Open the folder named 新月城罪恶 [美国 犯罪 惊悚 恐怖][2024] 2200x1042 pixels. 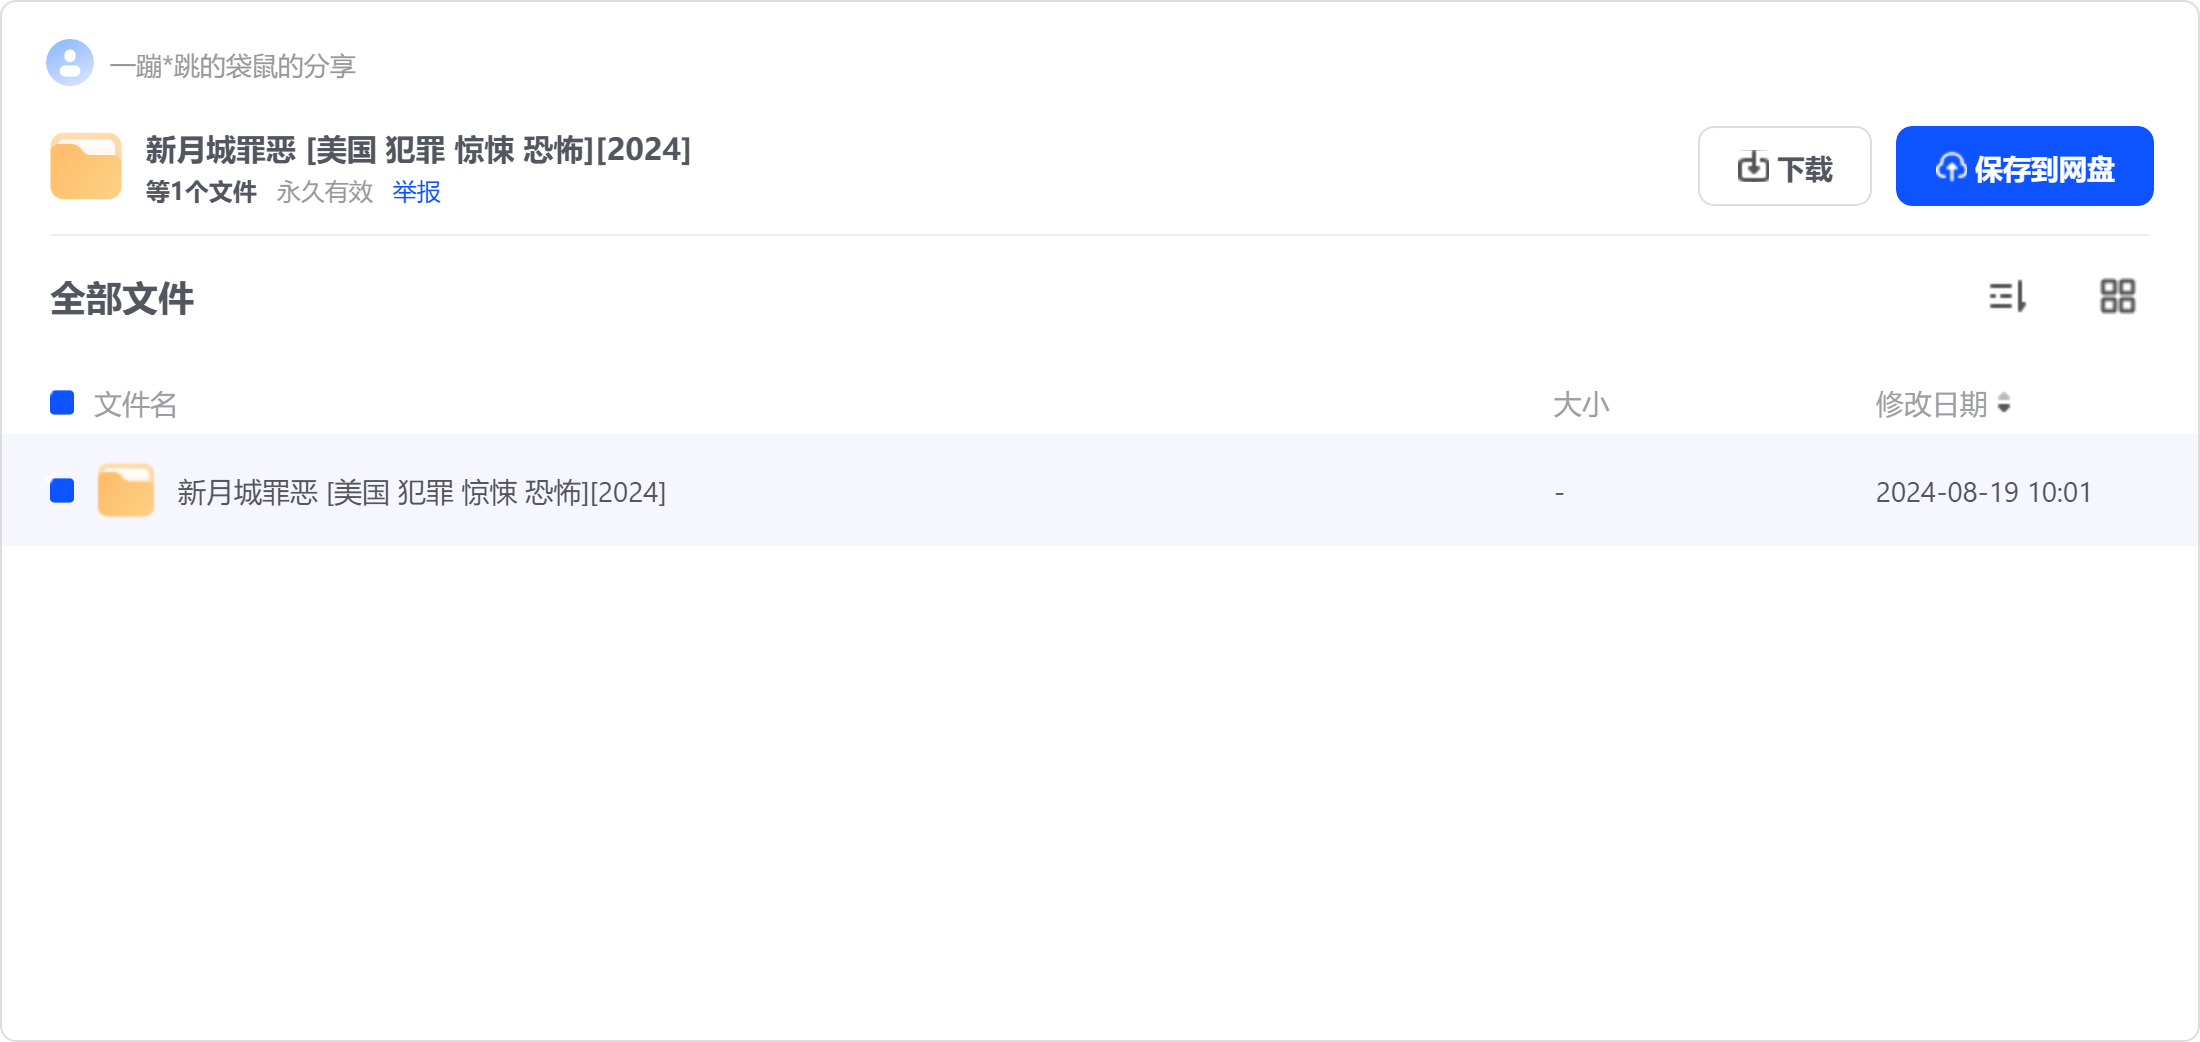(x=421, y=492)
